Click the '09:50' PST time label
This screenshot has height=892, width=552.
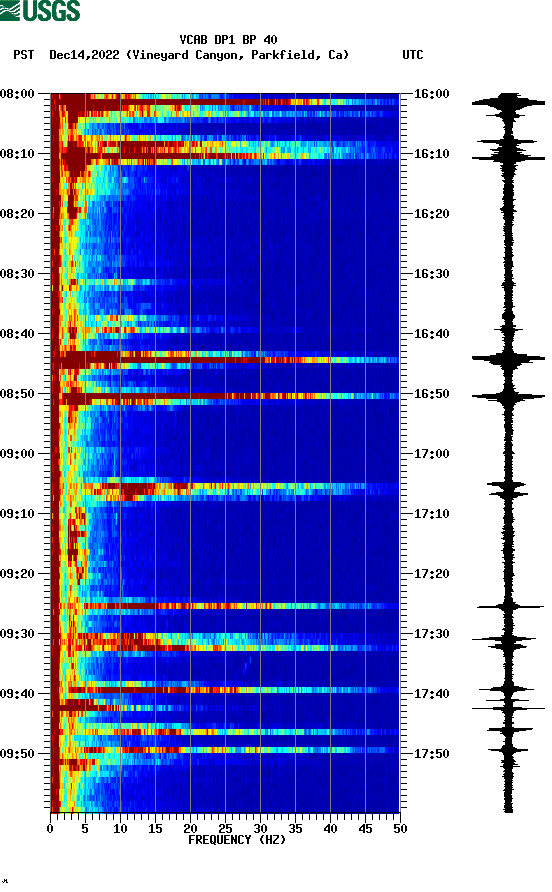click(x=17, y=754)
